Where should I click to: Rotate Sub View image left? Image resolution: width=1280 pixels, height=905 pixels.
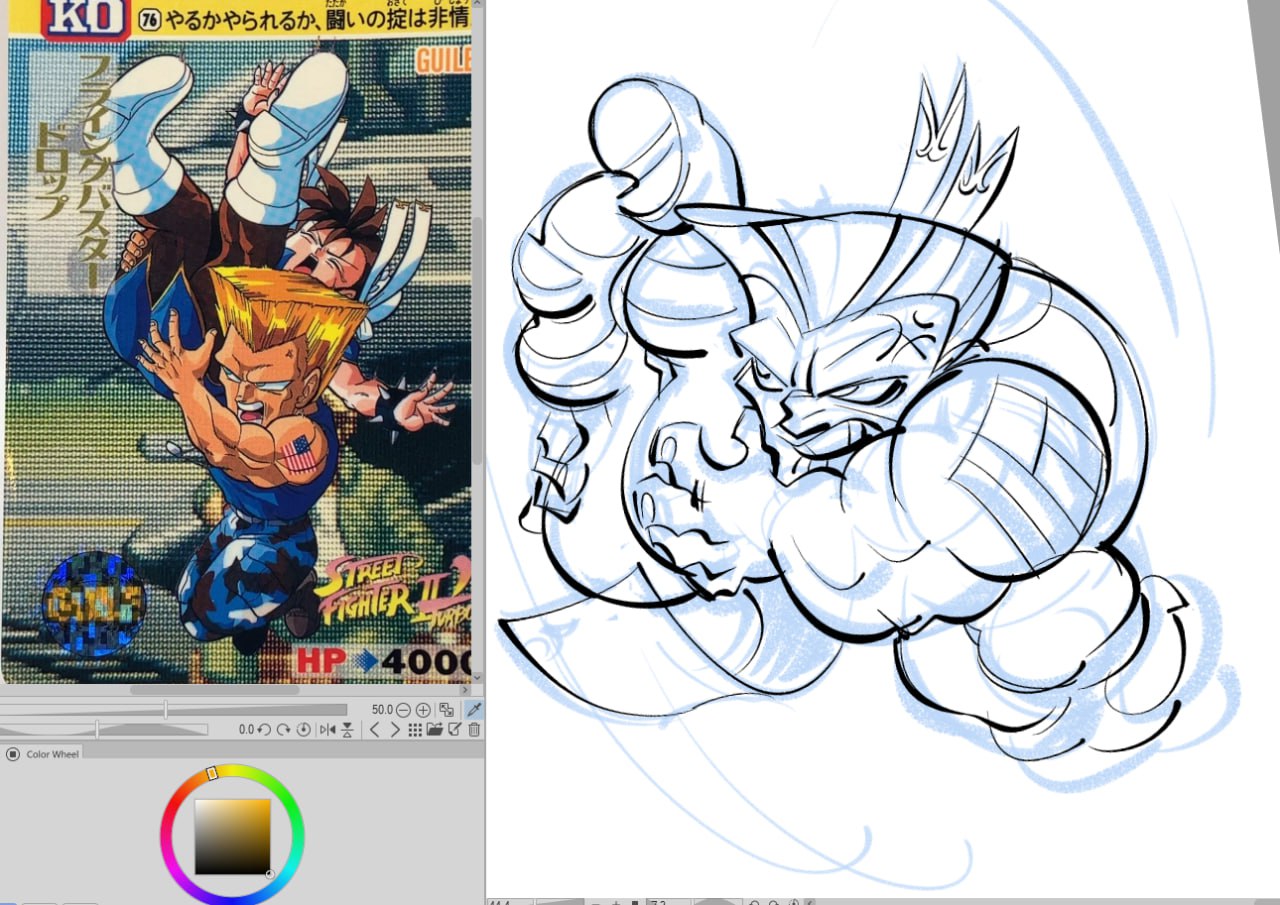[264, 730]
